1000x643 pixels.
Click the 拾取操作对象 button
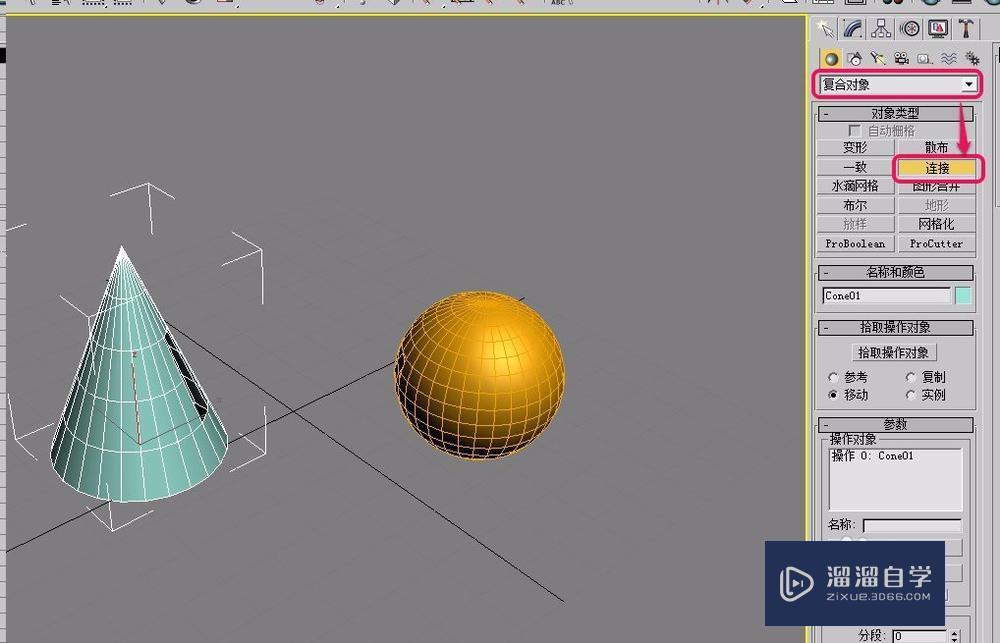[x=893, y=352]
